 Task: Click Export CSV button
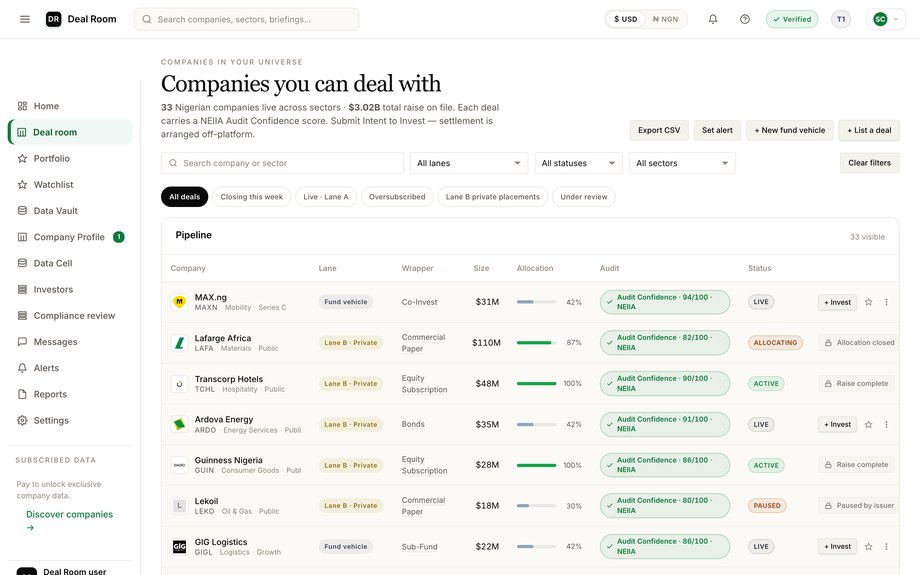coord(659,130)
